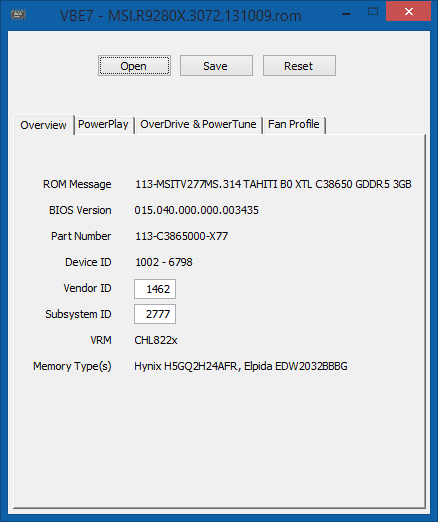Screen dimensions: 438x522
Task: Select VRM value CHL822x
Action: (156, 340)
